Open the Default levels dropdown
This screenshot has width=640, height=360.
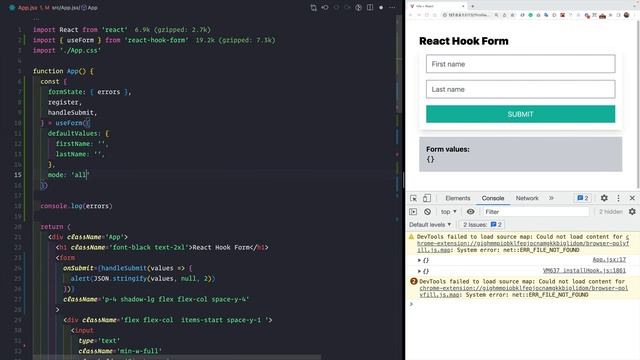coord(430,224)
